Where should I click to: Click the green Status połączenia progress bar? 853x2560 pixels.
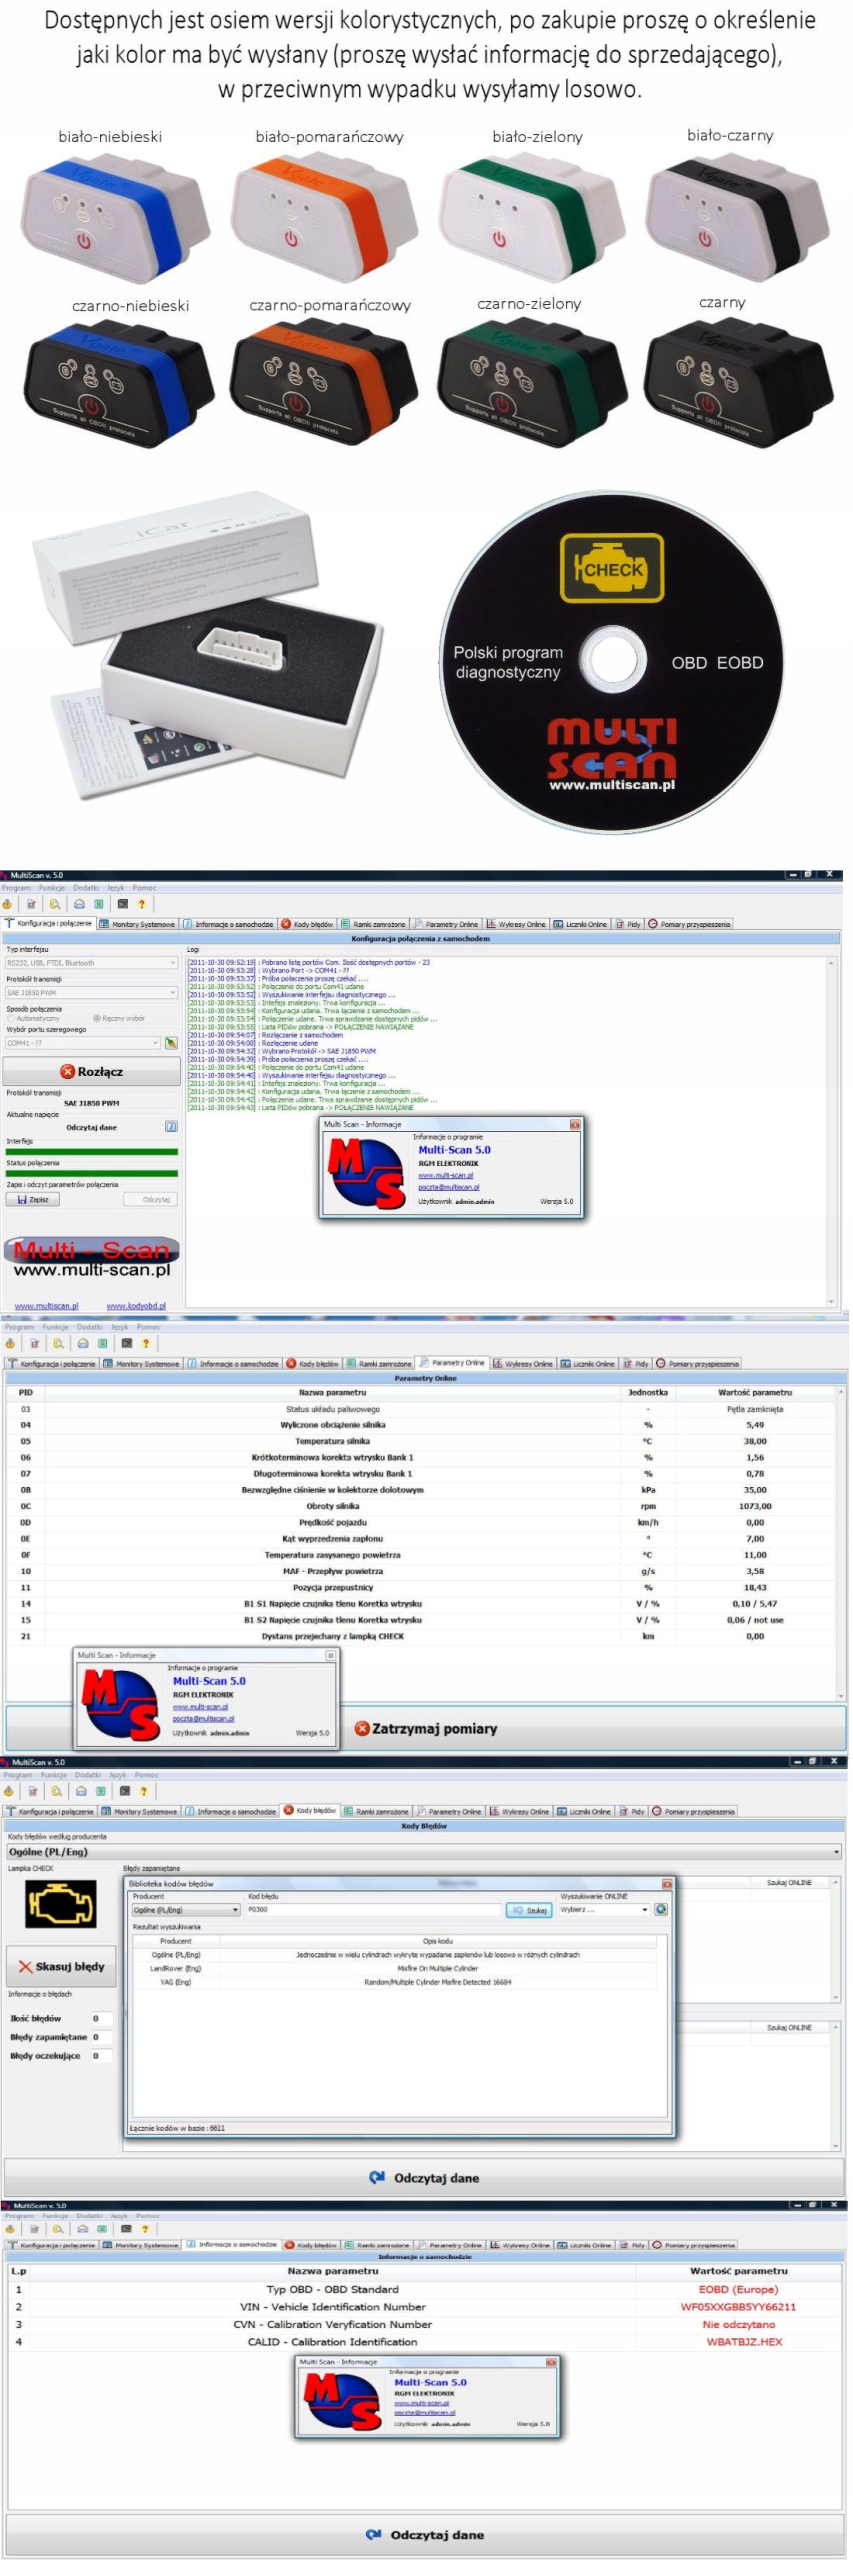click(92, 1174)
